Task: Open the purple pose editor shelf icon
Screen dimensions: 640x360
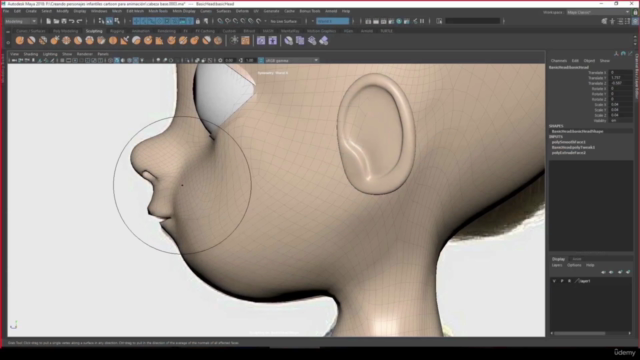Action: click(x=273, y=40)
